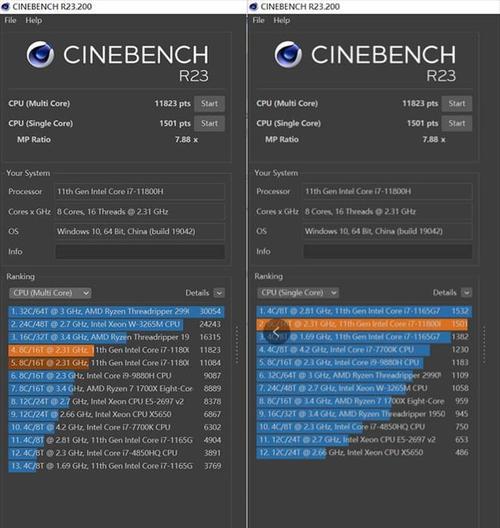This screenshot has height=528, width=500.
Task: Select single-core row 1 i7-1165G7 scoring 1532
Action: point(364,311)
